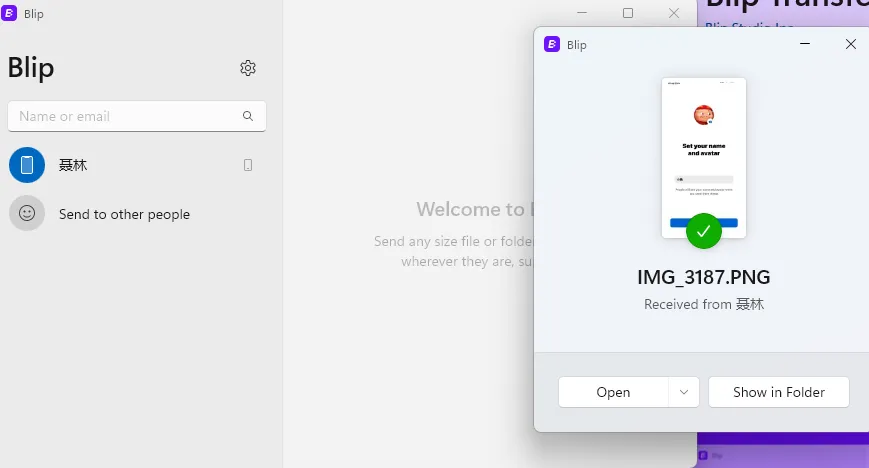Screen dimensions: 869x468
Task: Expand the dropdown arrow next to Open
Action: (x=684, y=392)
